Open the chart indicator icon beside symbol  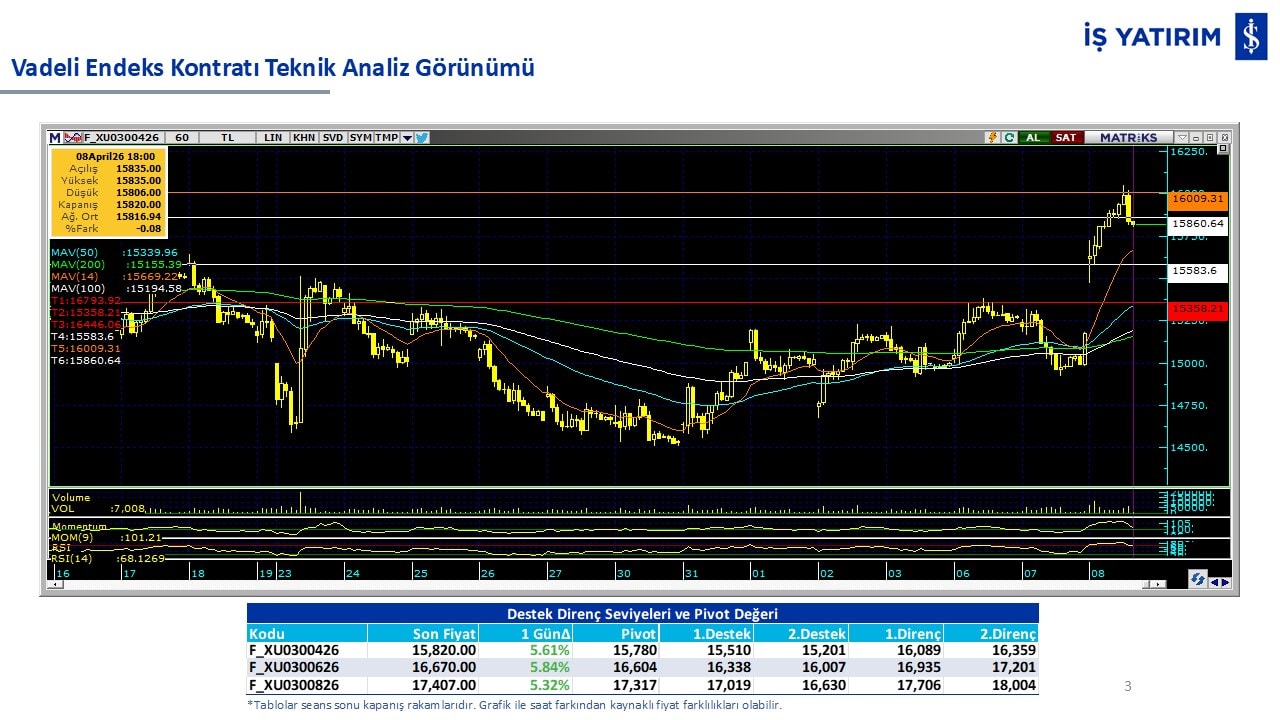tap(73, 138)
